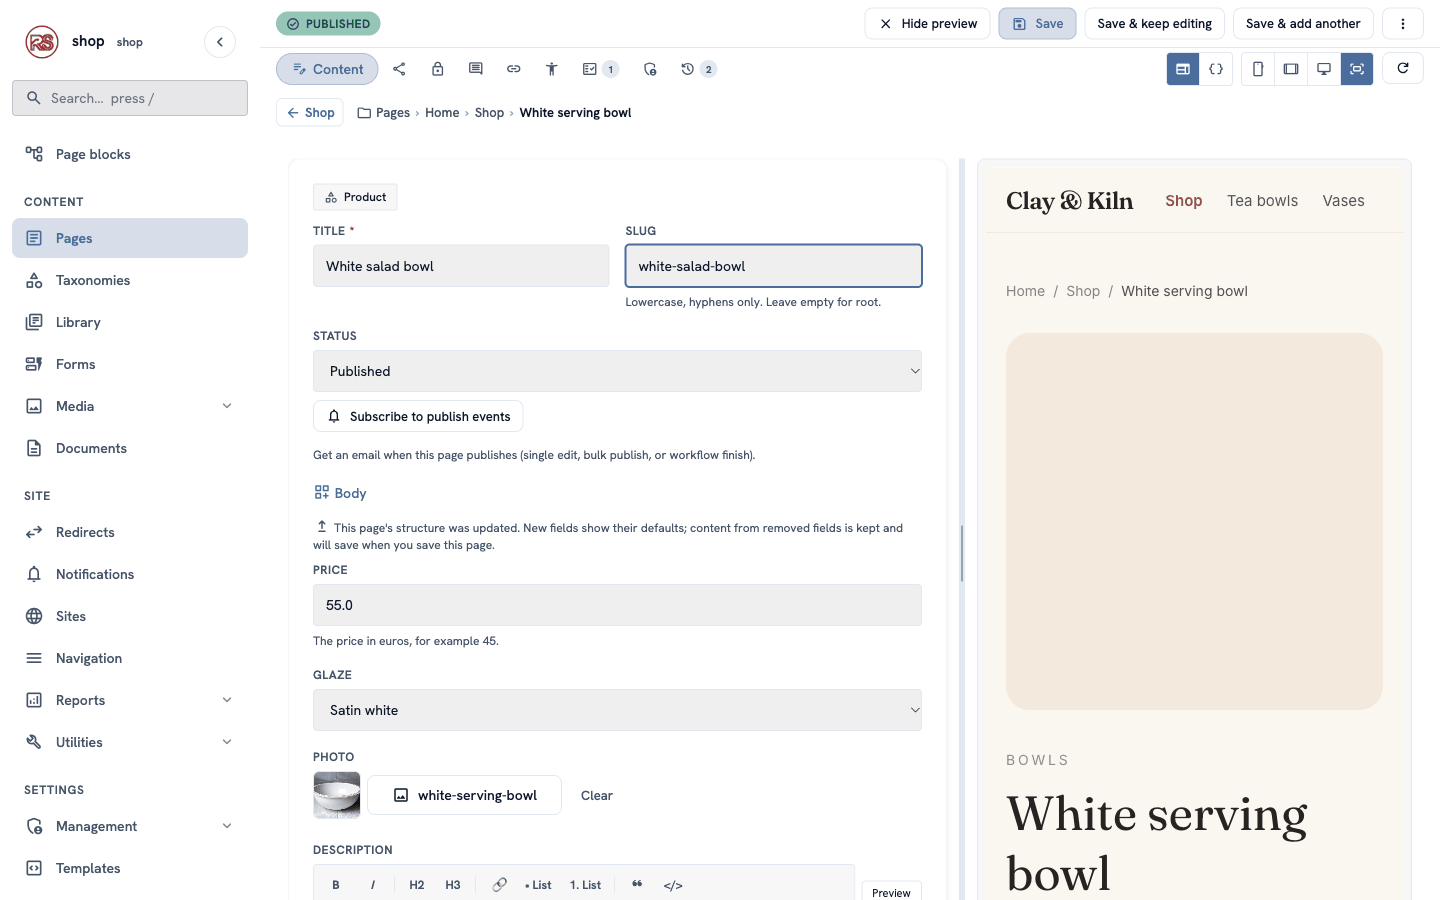Click the white serving bowl photo thumbnail

point(337,795)
